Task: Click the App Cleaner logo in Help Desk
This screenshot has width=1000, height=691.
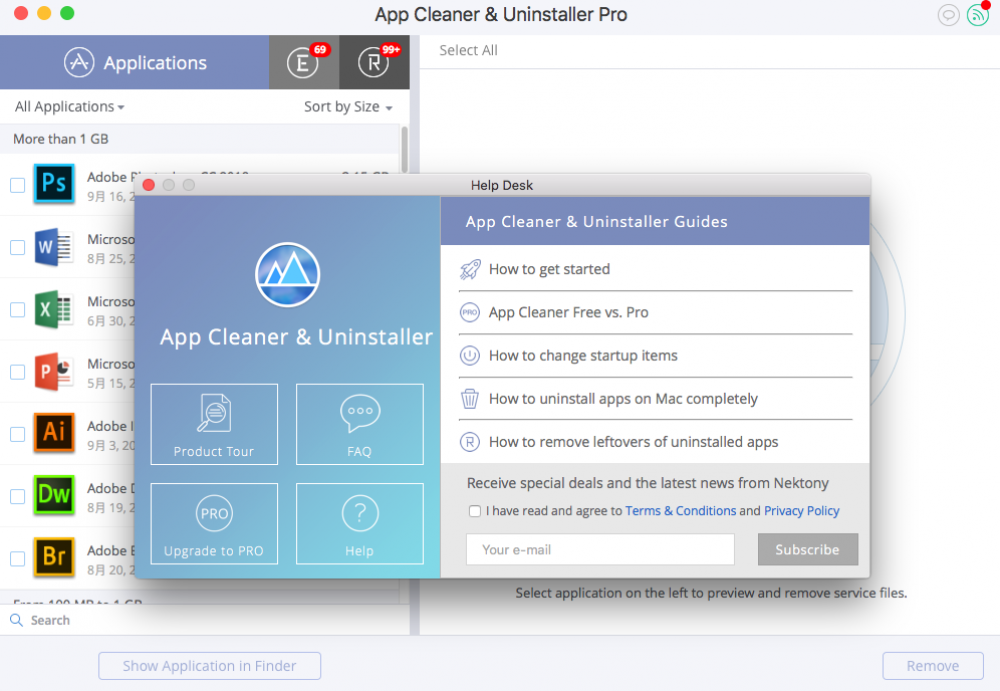Action: [288, 275]
